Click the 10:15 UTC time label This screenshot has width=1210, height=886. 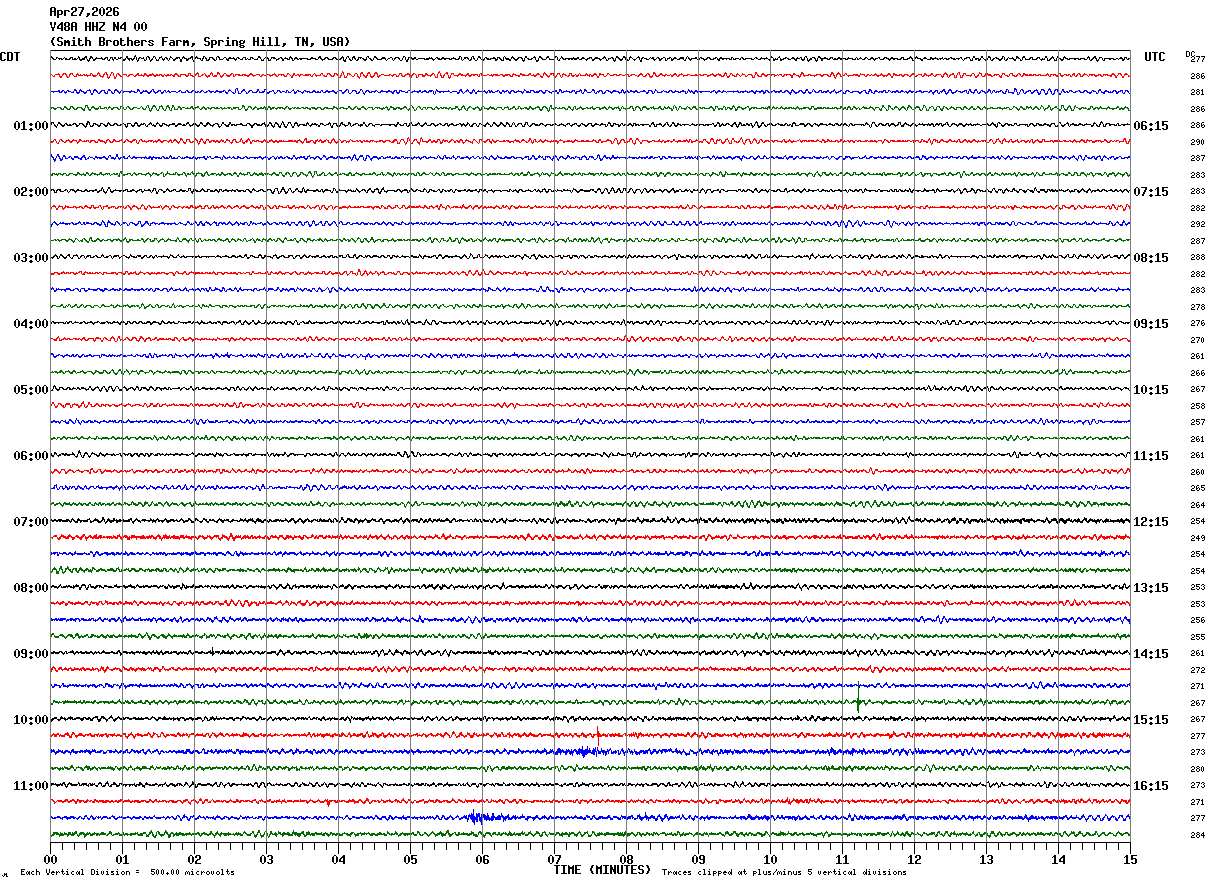tap(1151, 390)
